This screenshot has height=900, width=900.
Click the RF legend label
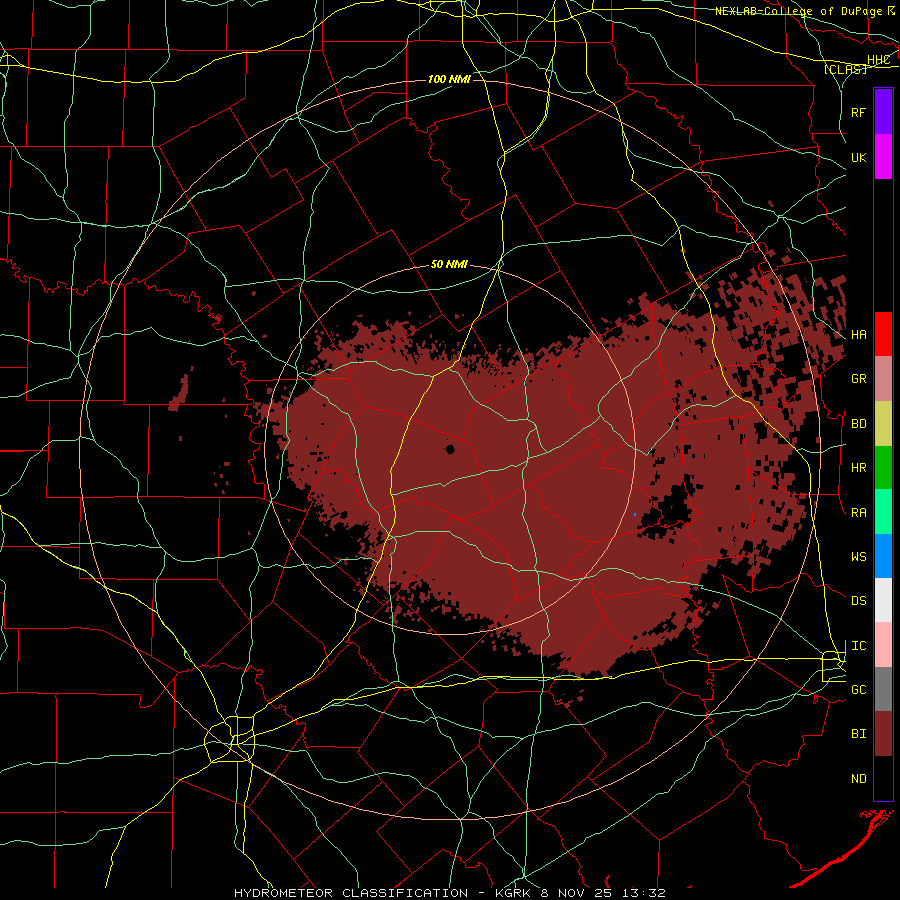(858, 112)
